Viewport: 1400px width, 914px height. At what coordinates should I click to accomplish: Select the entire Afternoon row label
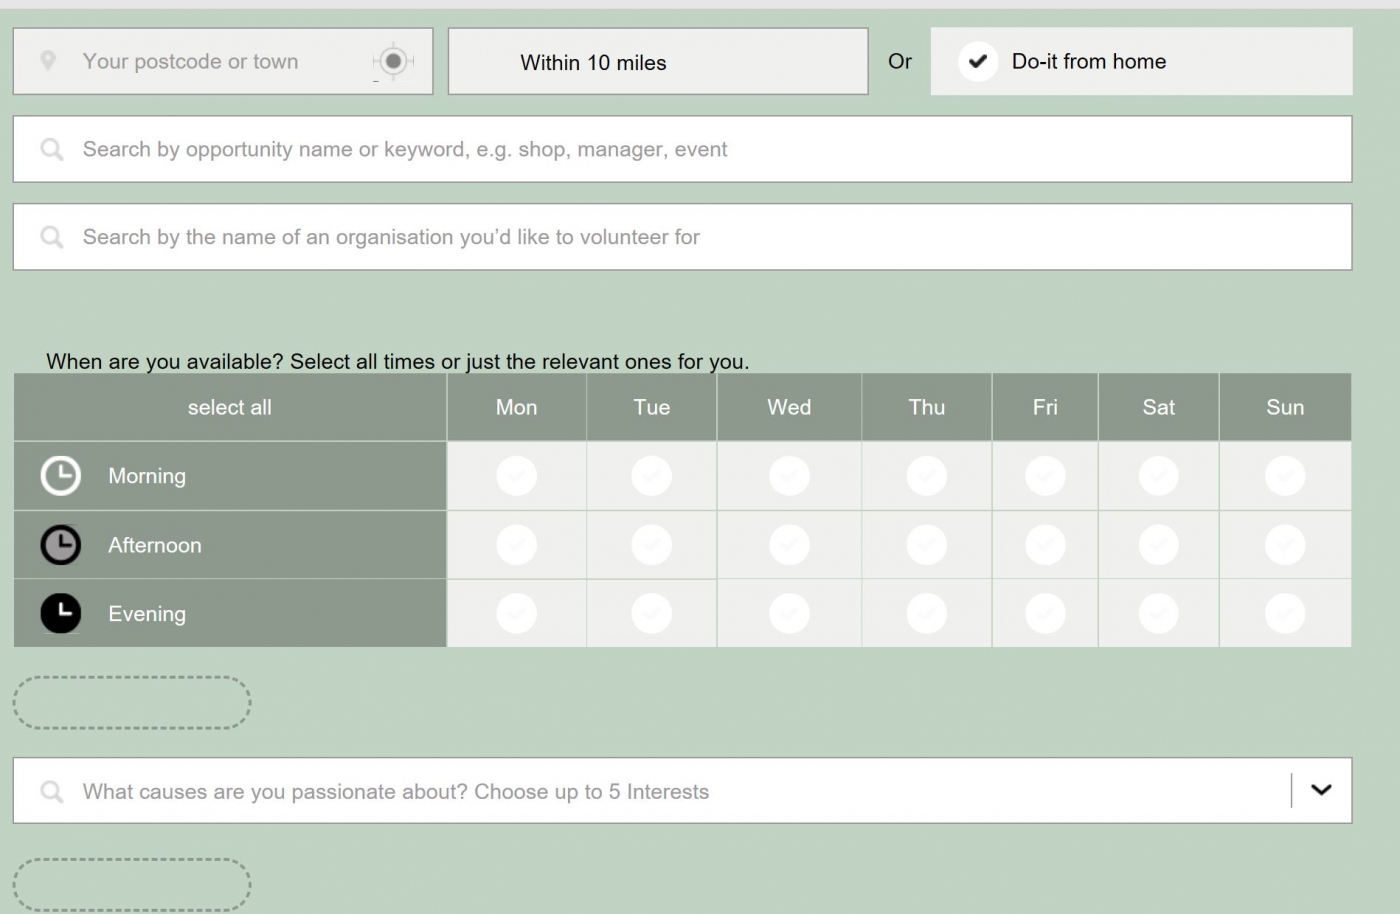click(230, 545)
